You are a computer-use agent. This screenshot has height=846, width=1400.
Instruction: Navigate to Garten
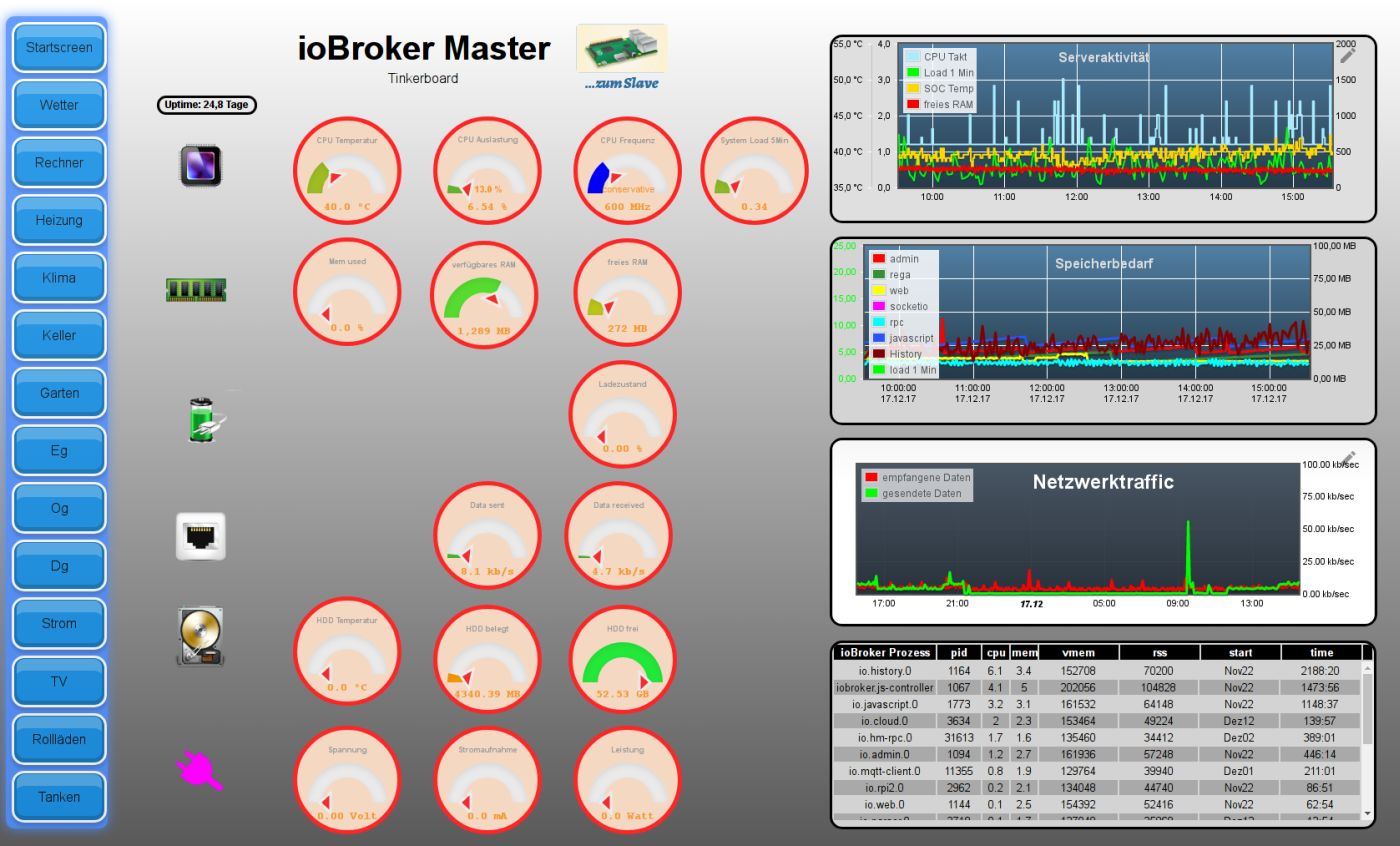pyautogui.click(x=59, y=393)
